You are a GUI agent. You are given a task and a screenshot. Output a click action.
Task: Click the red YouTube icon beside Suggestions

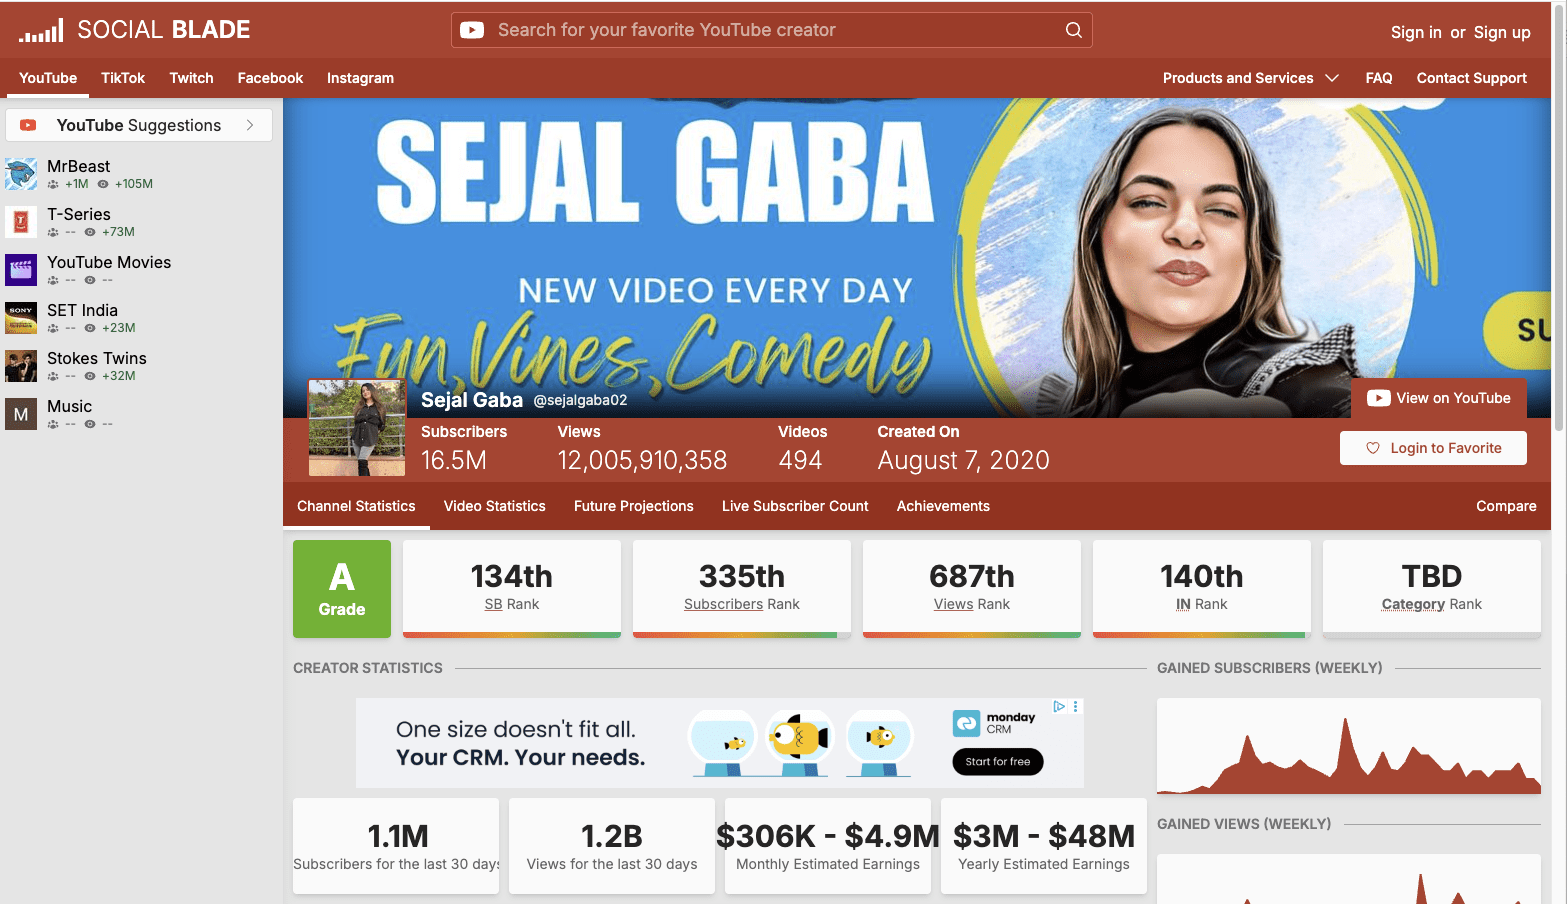click(28, 125)
